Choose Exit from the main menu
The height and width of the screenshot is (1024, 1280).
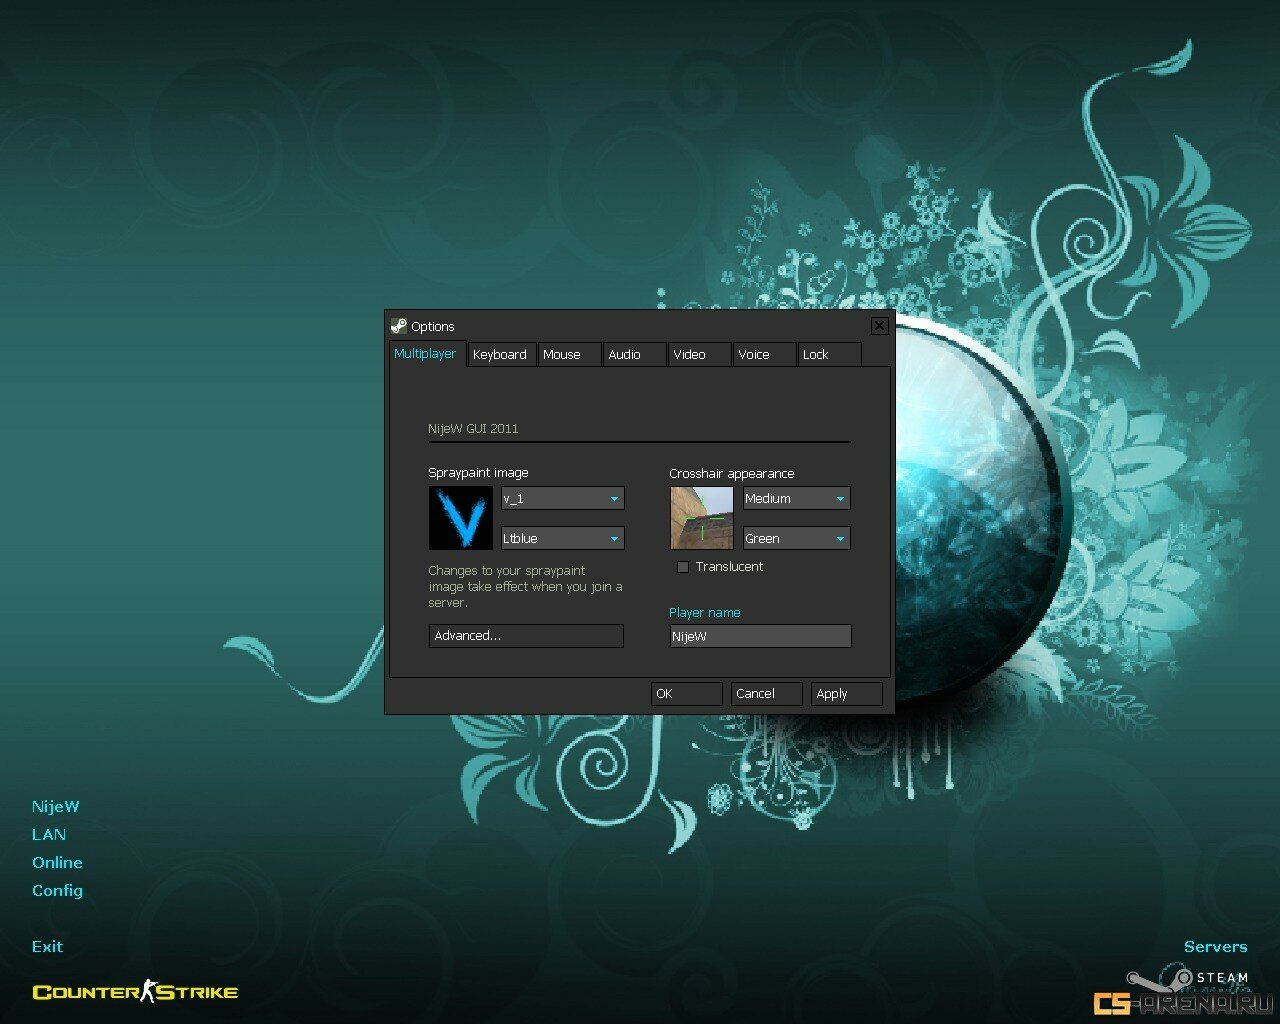point(47,947)
